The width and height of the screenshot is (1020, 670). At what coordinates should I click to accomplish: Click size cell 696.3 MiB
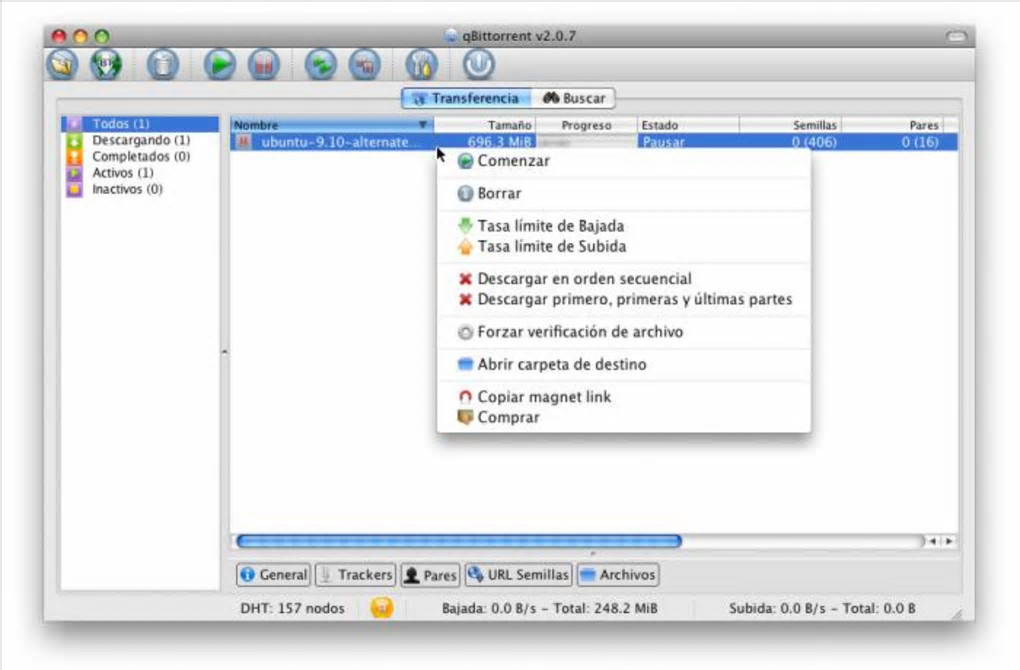pyautogui.click(x=499, y=142)
